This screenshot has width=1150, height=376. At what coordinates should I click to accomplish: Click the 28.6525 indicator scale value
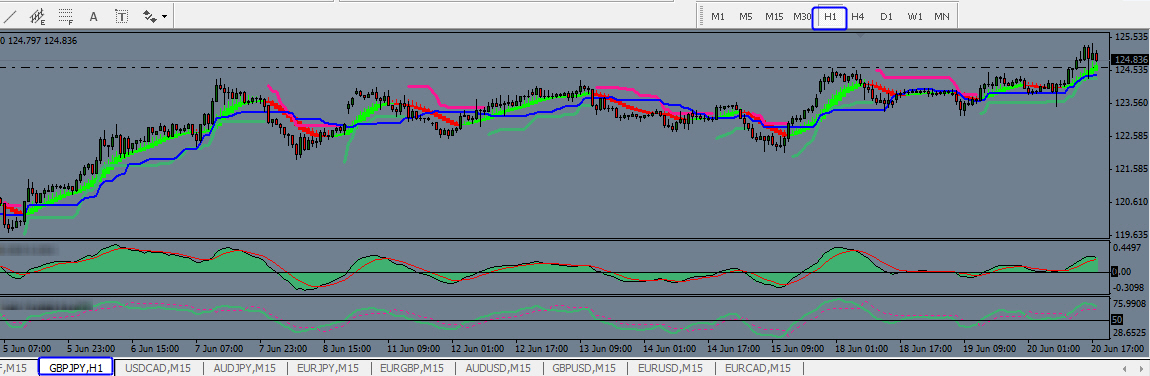tap(1129, 332)
